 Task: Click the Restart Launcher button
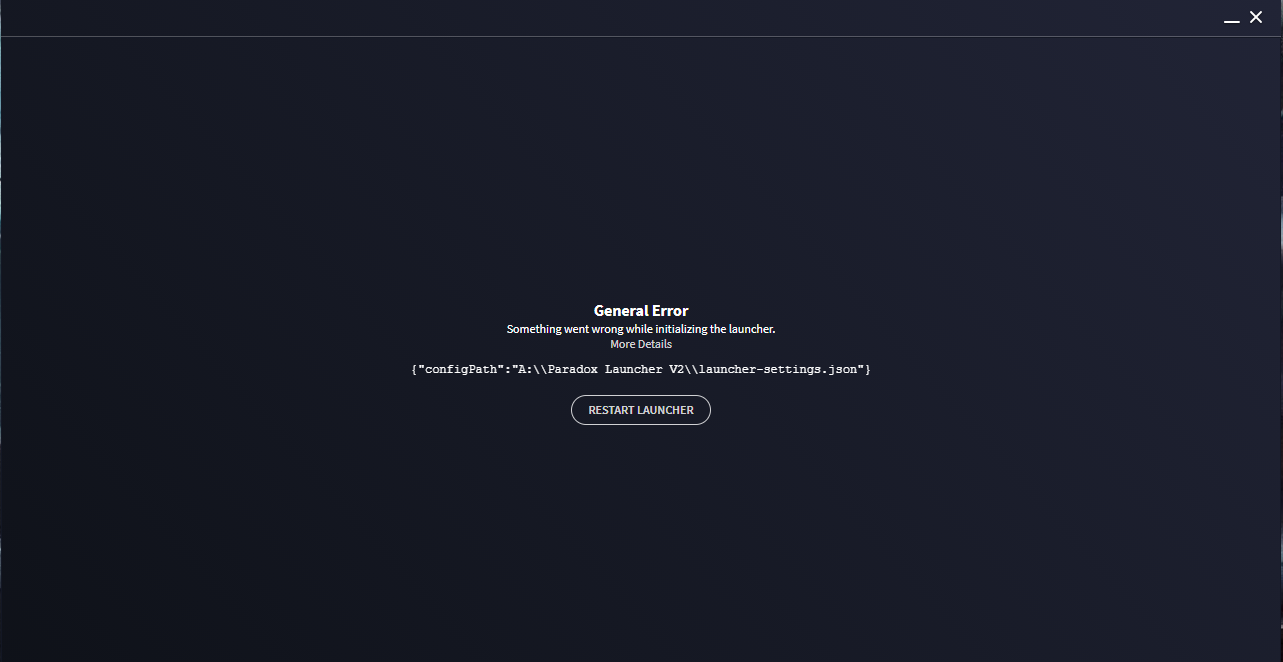[641, 410]
